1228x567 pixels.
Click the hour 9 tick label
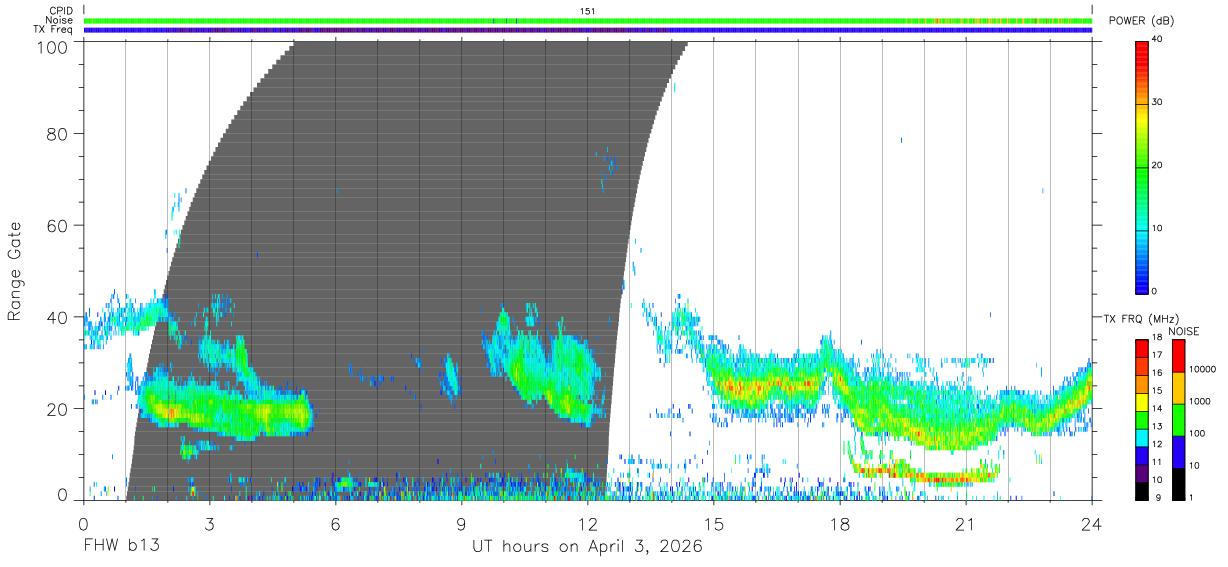click(x=461, y=523)
